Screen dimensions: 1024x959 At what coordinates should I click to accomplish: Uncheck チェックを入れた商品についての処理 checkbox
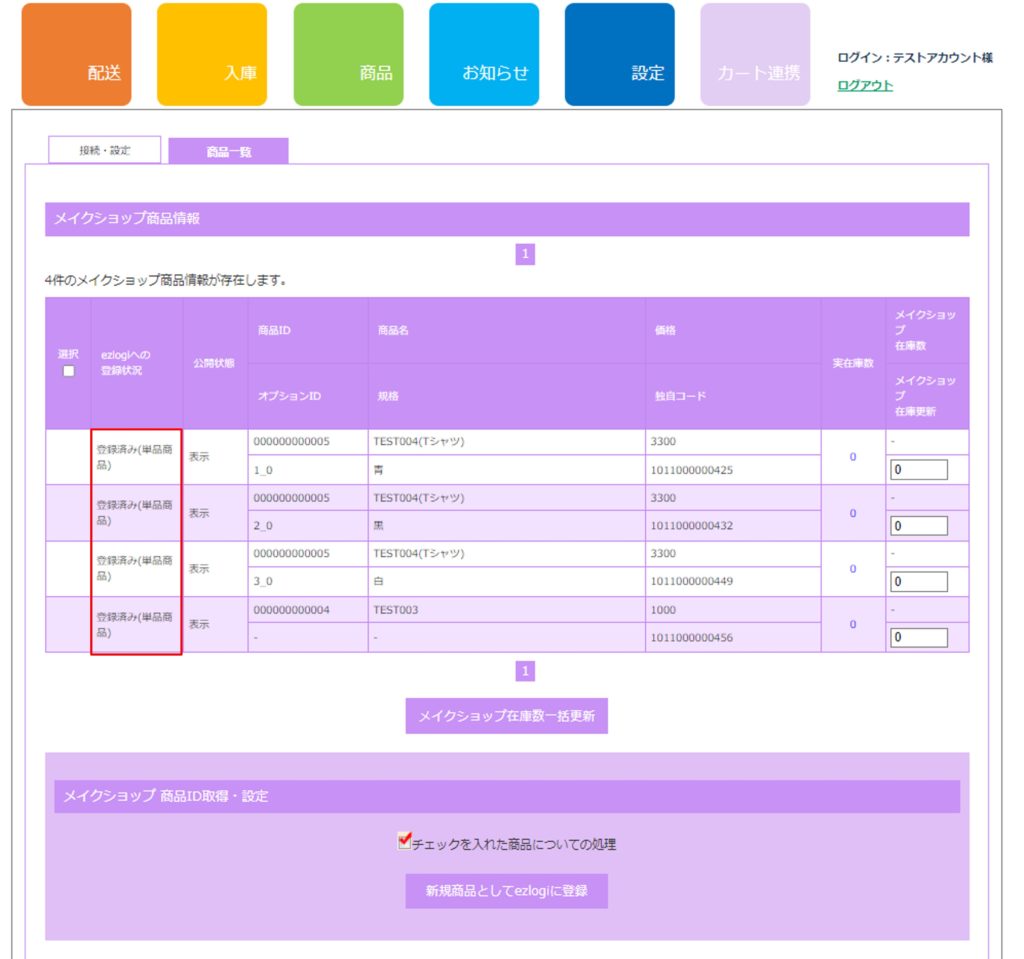pyautogui.click(x=404, y=842)
